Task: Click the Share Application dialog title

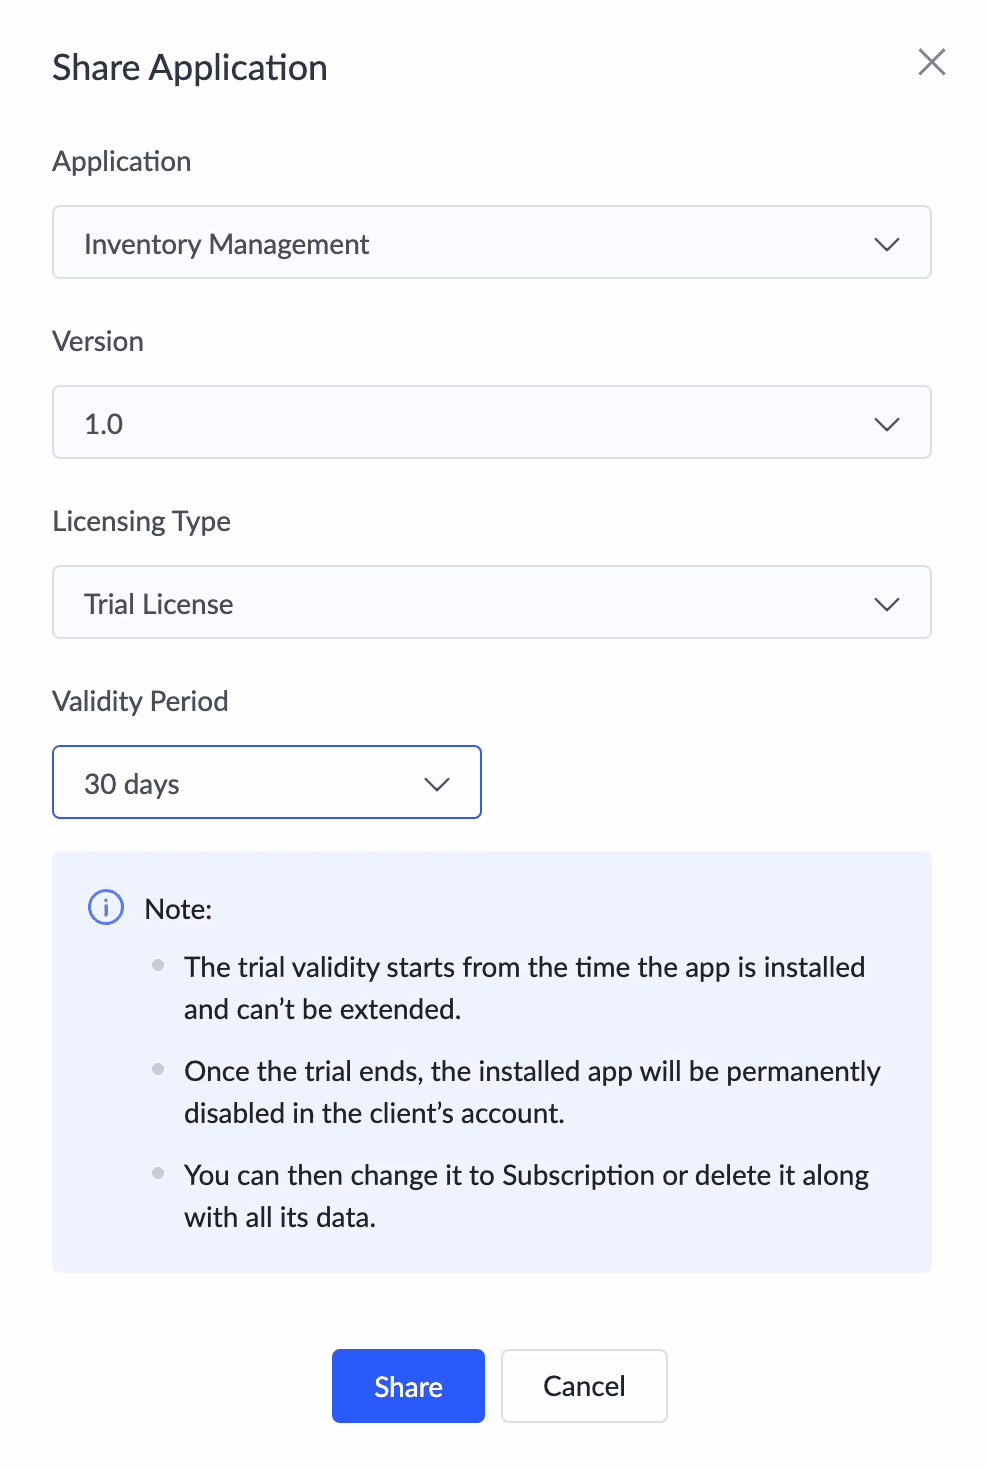Action: [190, 68]
